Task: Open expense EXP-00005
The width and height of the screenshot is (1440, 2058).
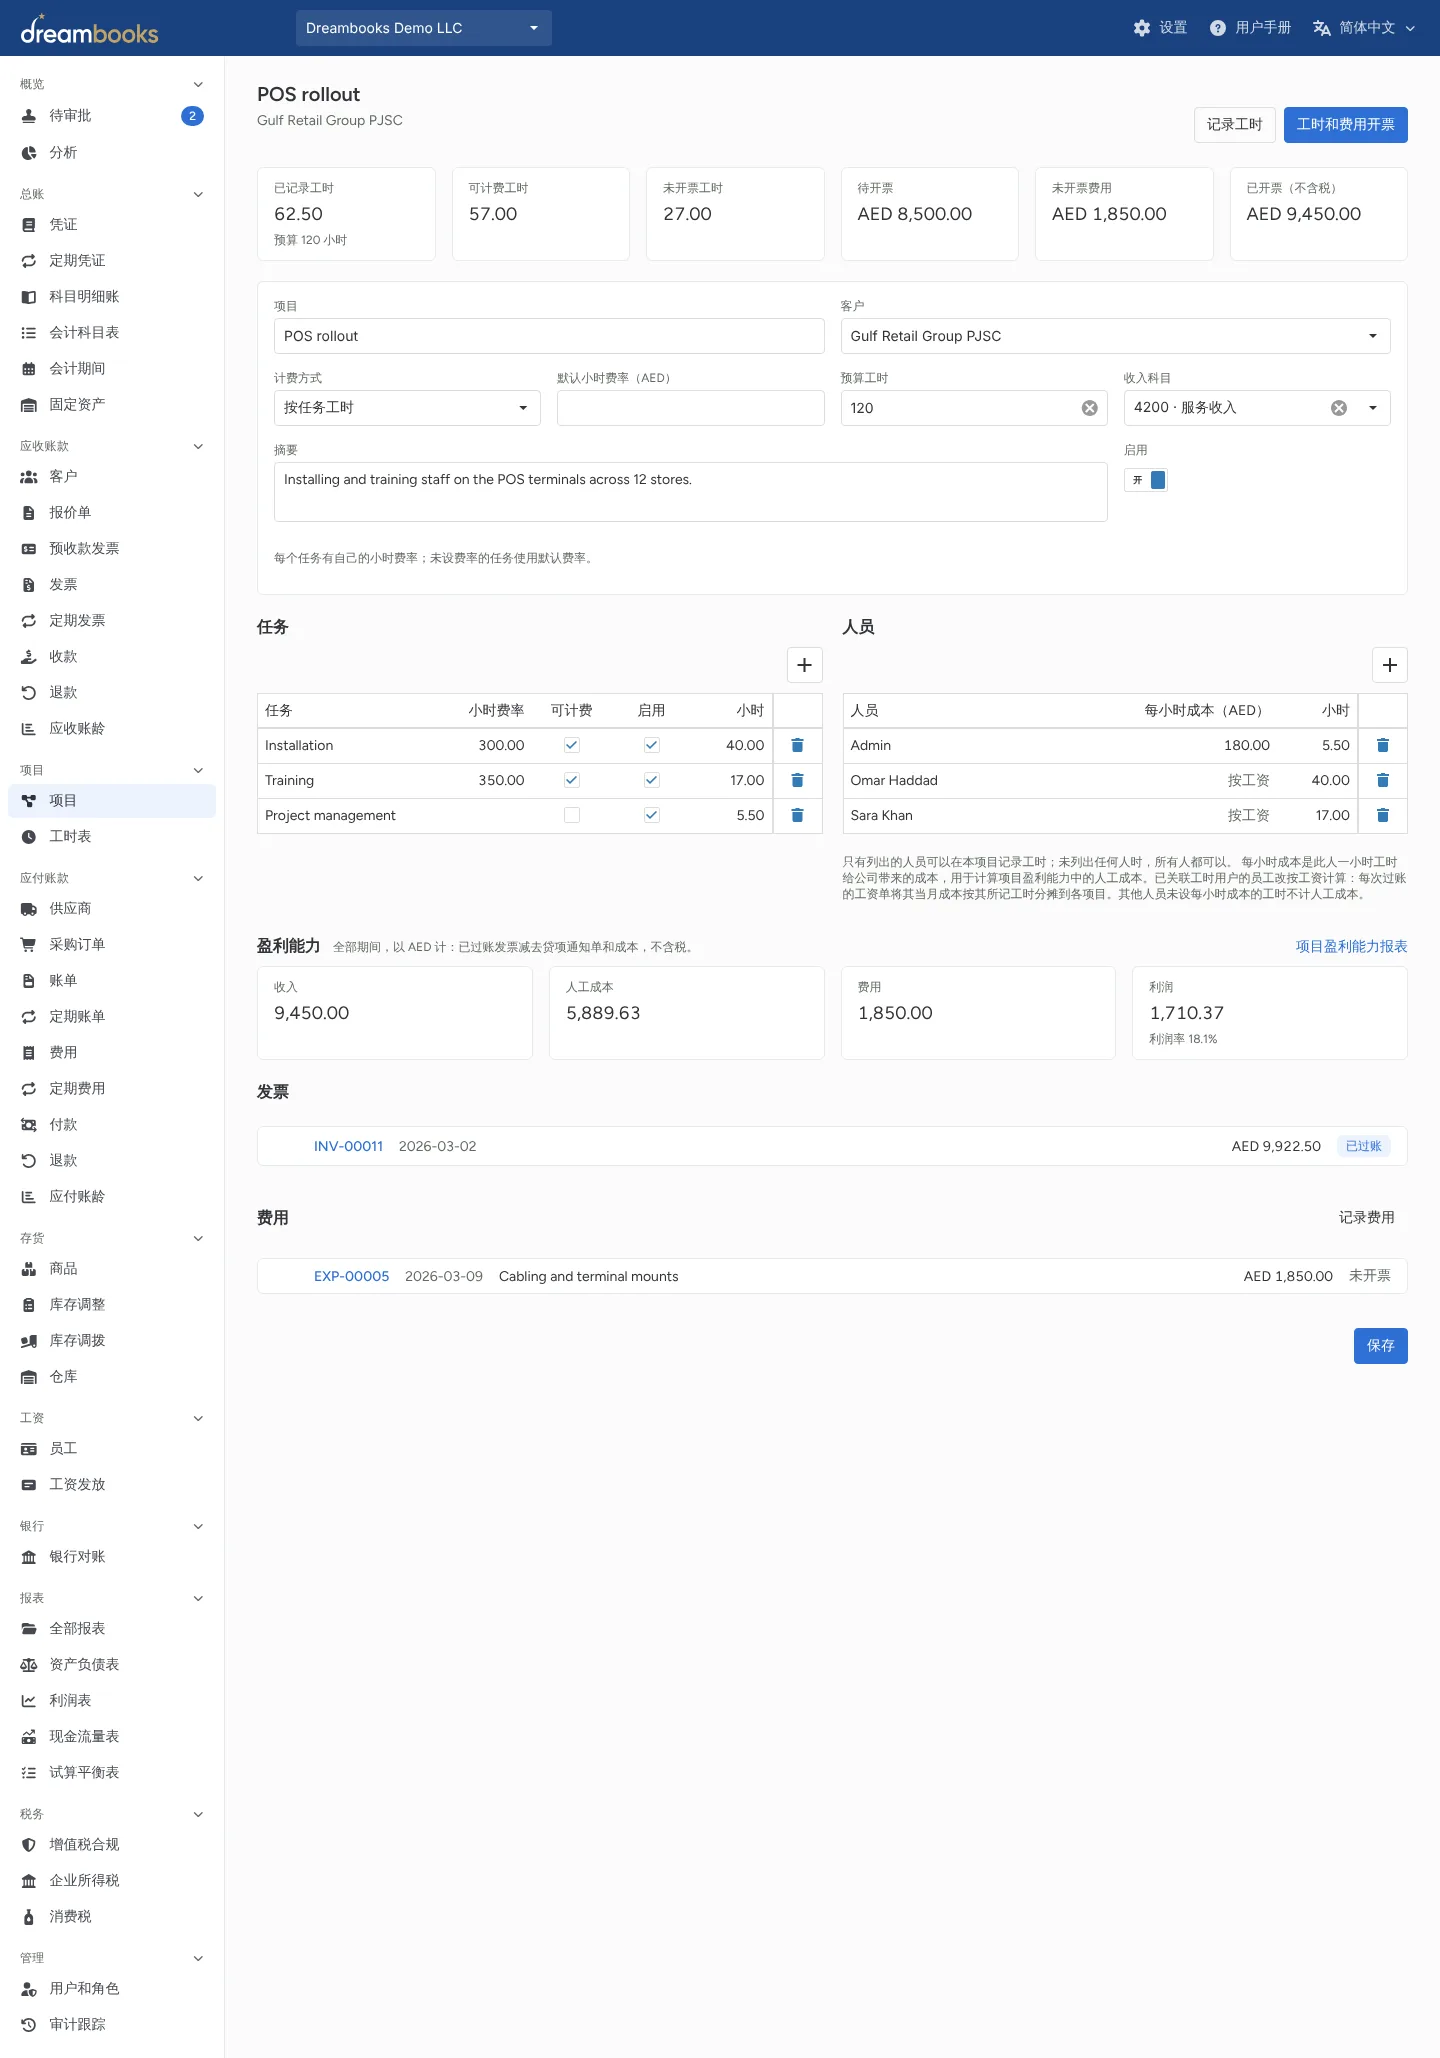Action: coord(351,1276)
